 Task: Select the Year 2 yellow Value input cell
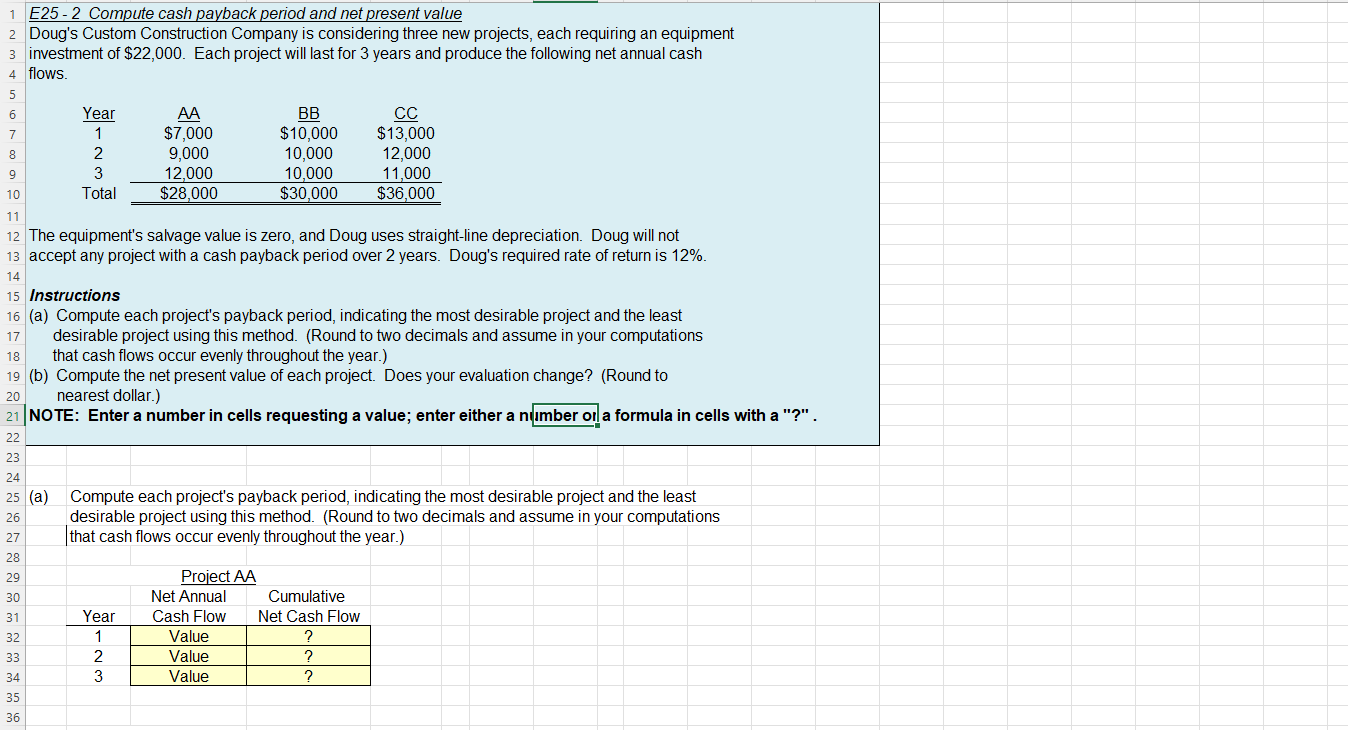click(x=188, y=656)
